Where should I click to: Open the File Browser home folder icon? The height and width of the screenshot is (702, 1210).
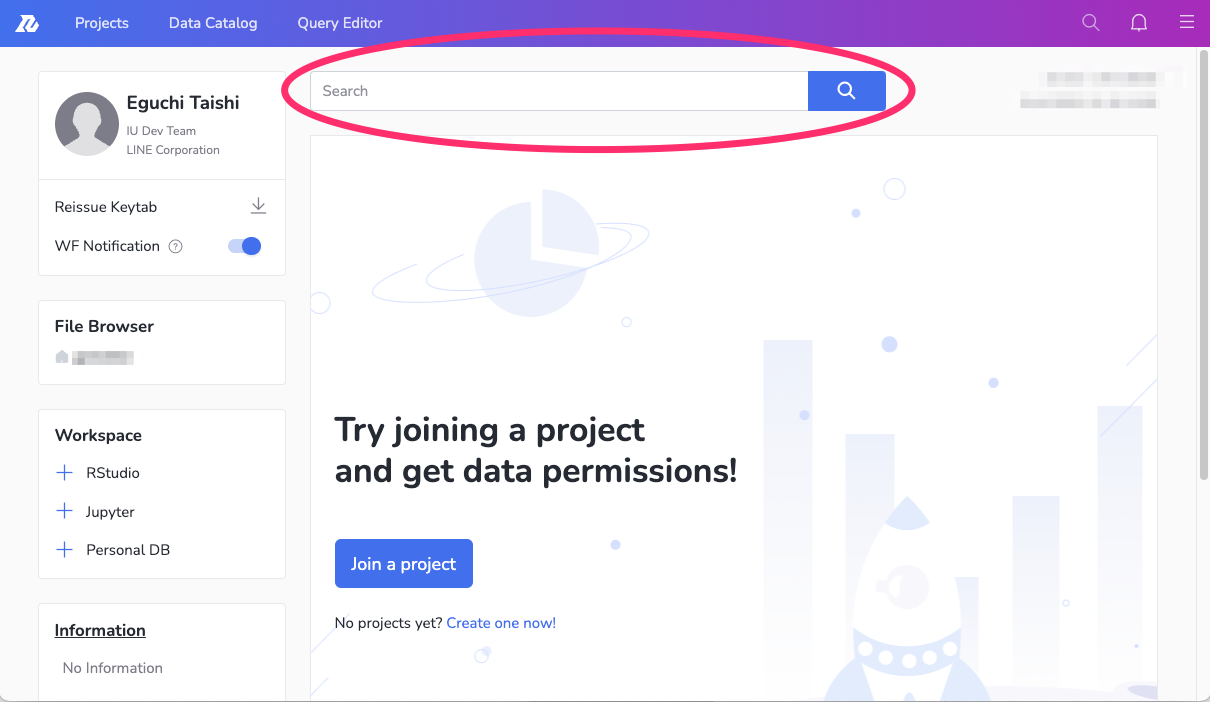[x=62, y=357]
